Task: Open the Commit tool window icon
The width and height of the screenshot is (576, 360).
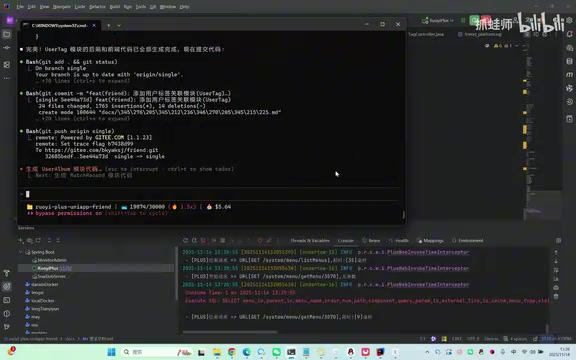Action: (x=7, y=48)
